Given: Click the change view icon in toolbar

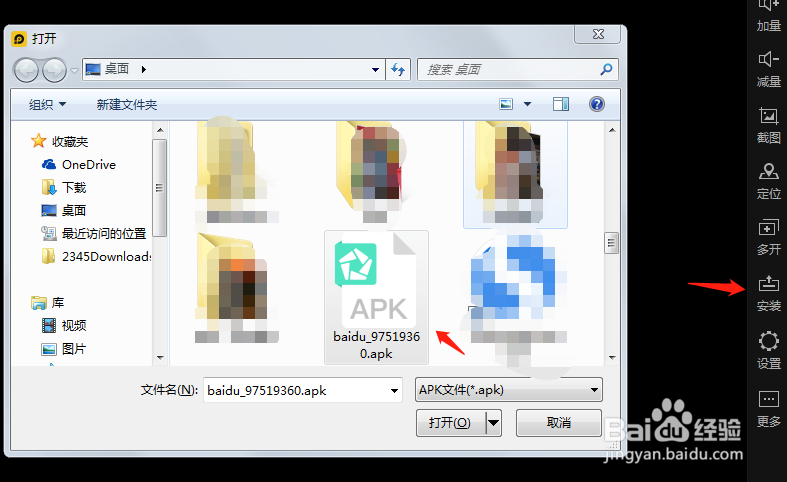Looking at the screenshot, I should coord(506,104).
